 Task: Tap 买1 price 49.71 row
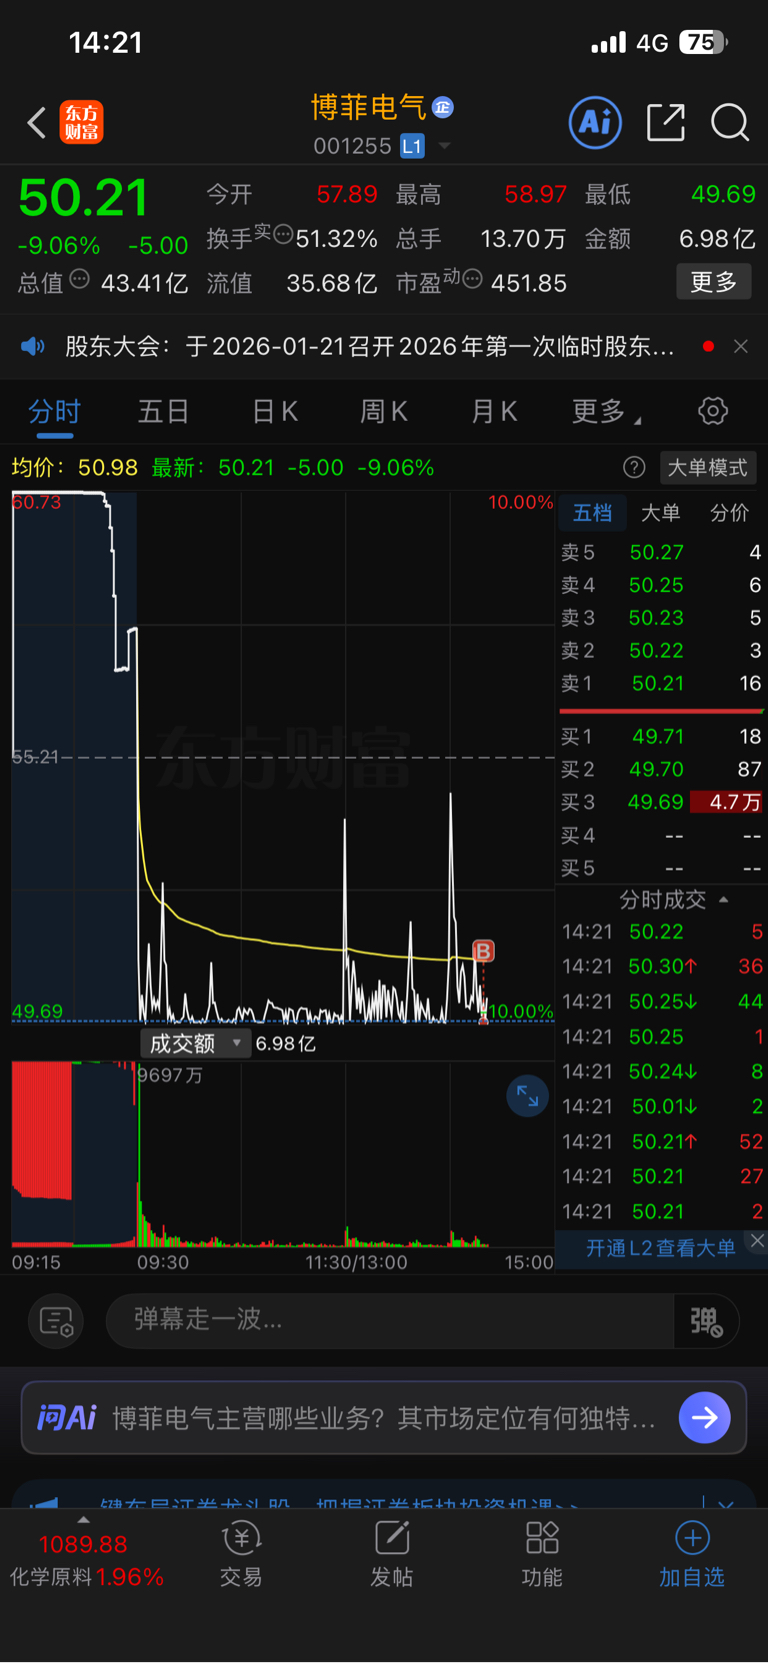tap(661, 736)
